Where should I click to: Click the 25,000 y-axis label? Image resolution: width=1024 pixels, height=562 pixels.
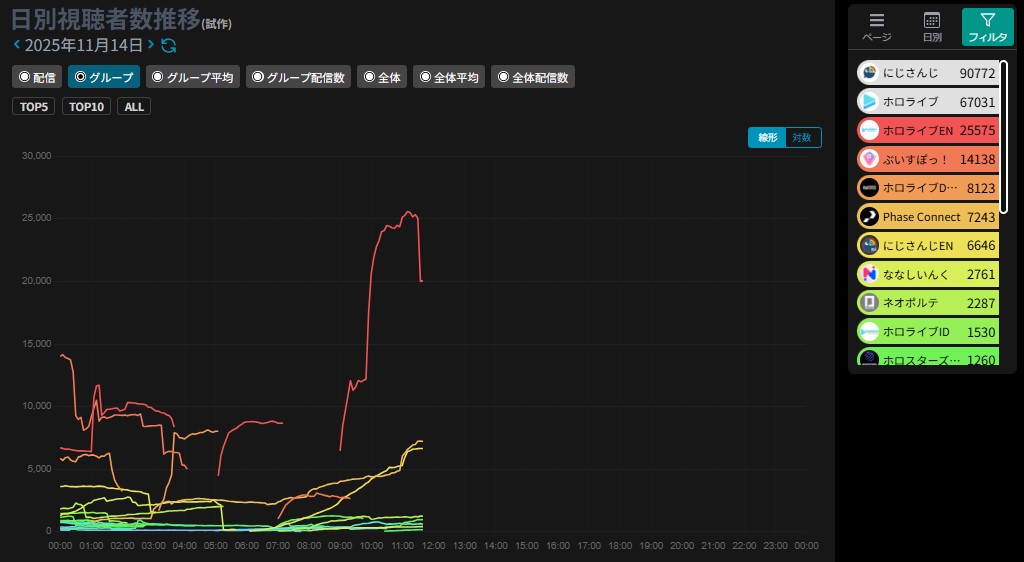pyautogui.click(x=37, y=217)
